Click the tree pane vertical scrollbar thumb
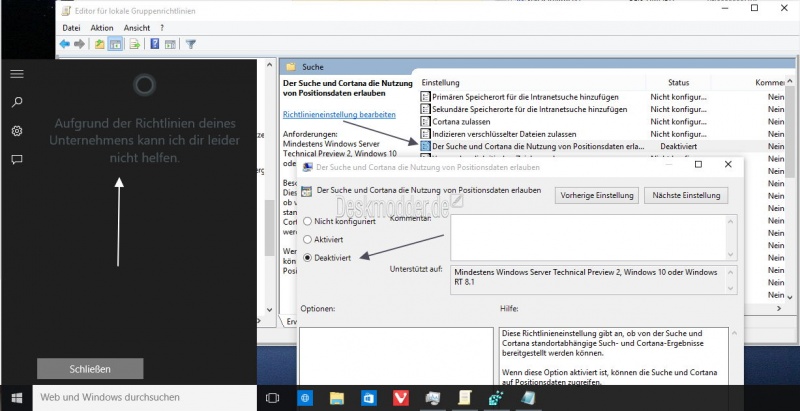Image resolution: width=800 pixels, height=411 pixels. pos(270,227)
